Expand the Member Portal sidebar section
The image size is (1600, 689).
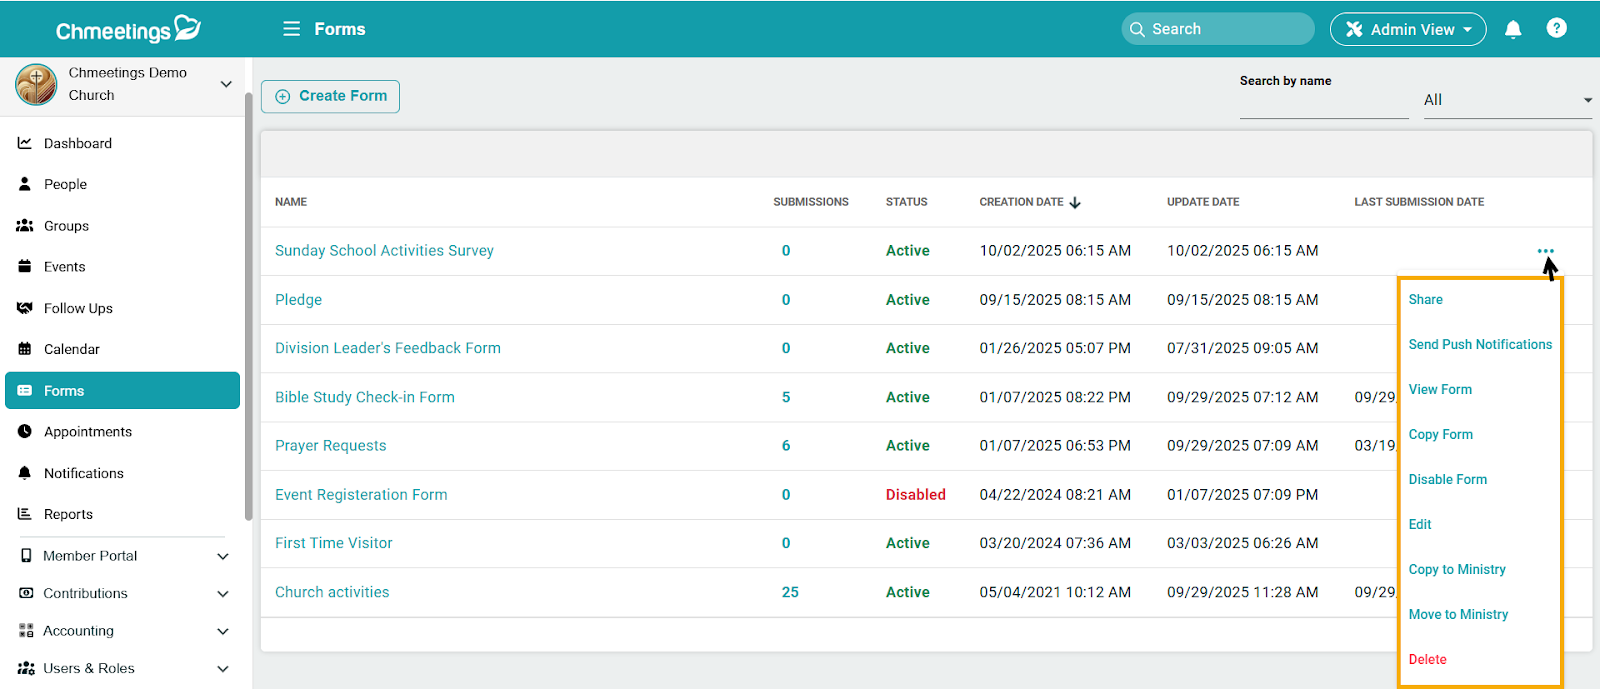pos(222,556)
